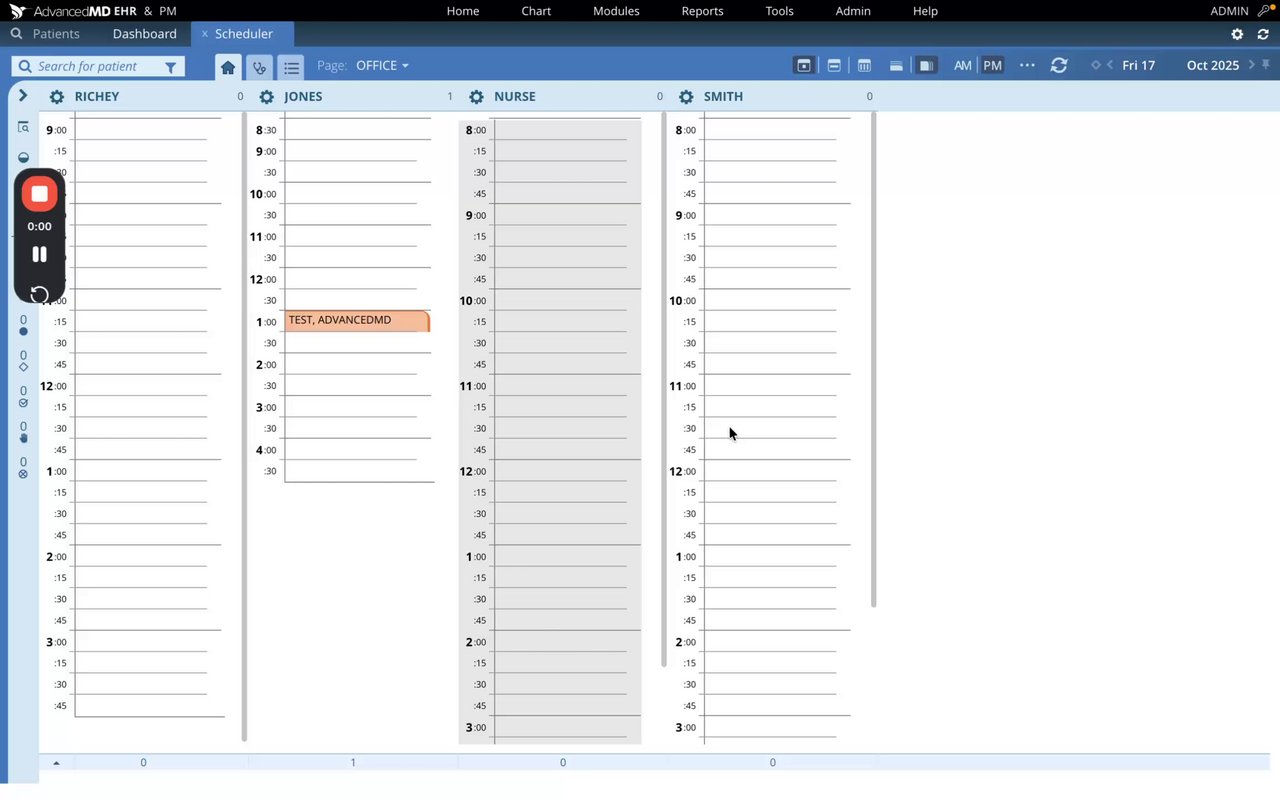Select the second calendar view icon

[834, 66]
